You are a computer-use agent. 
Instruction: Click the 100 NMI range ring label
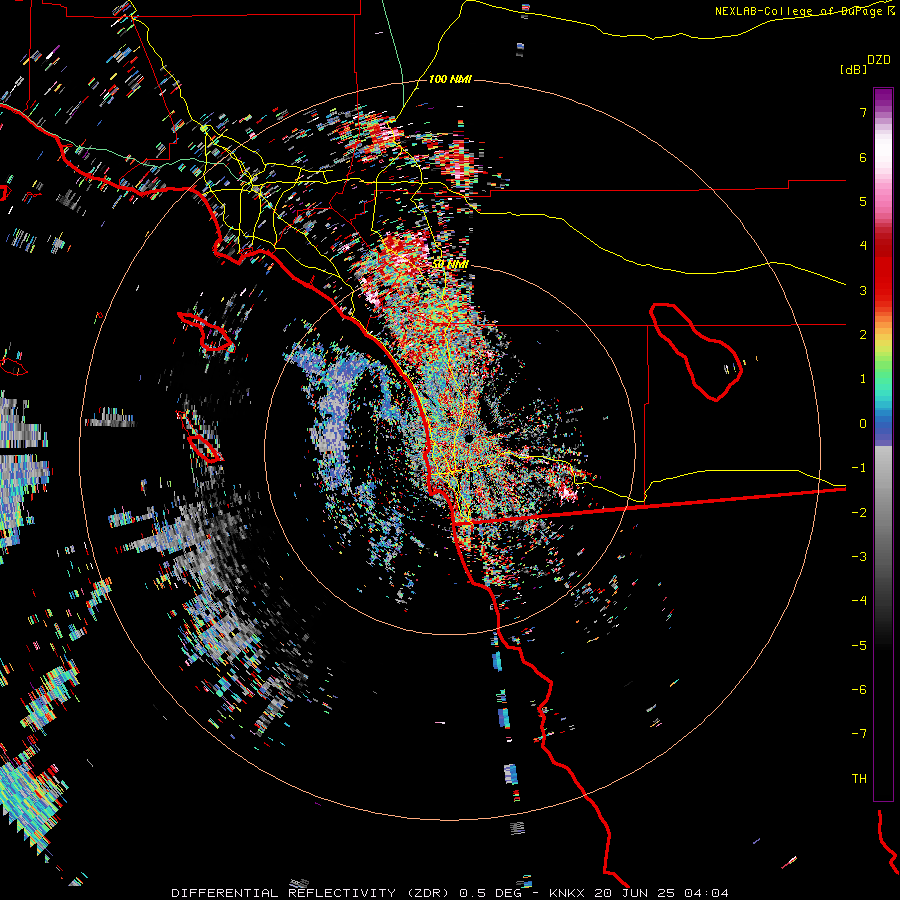click(x=451, y=79)
